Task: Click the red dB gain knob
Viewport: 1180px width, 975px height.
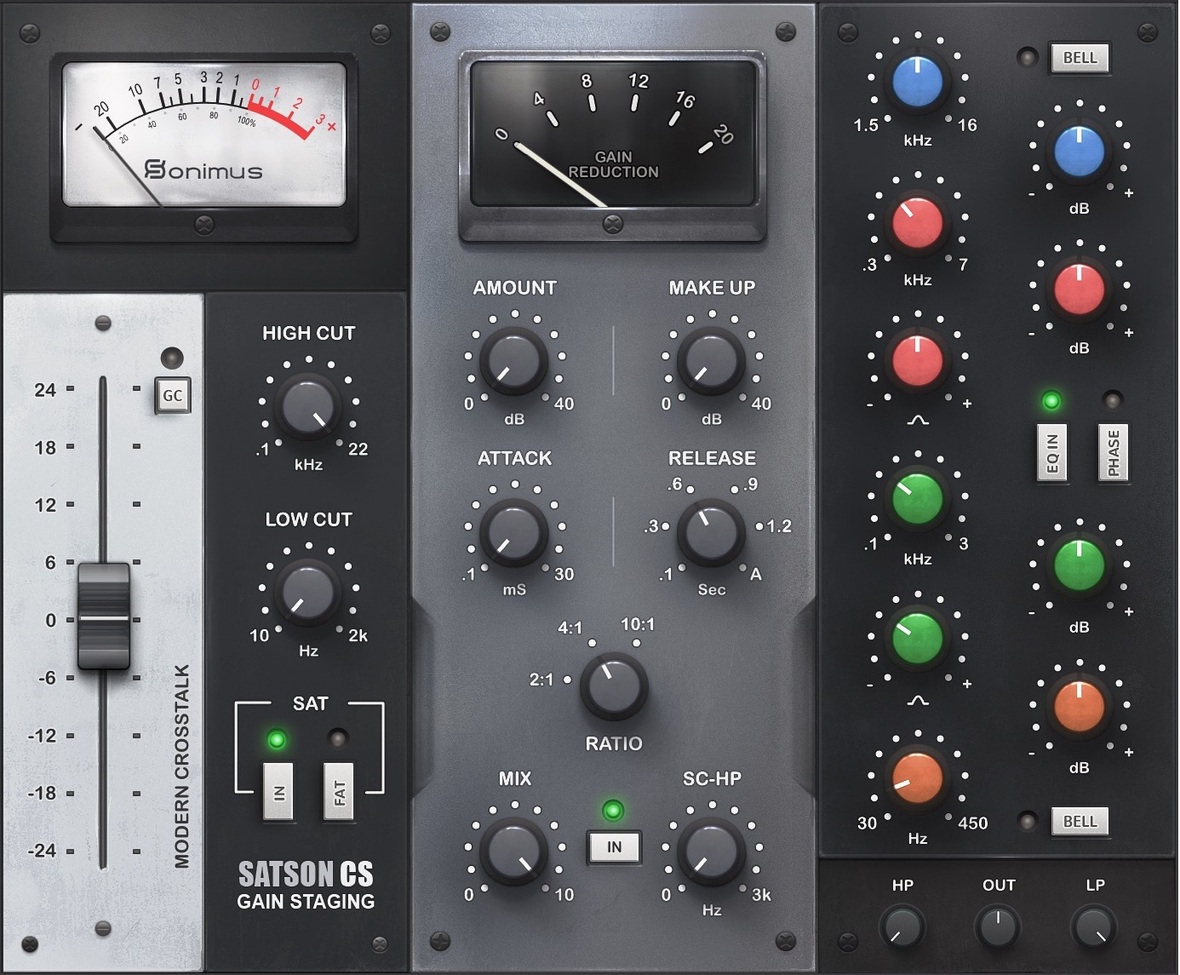Action: click(x=1079, y=290)
